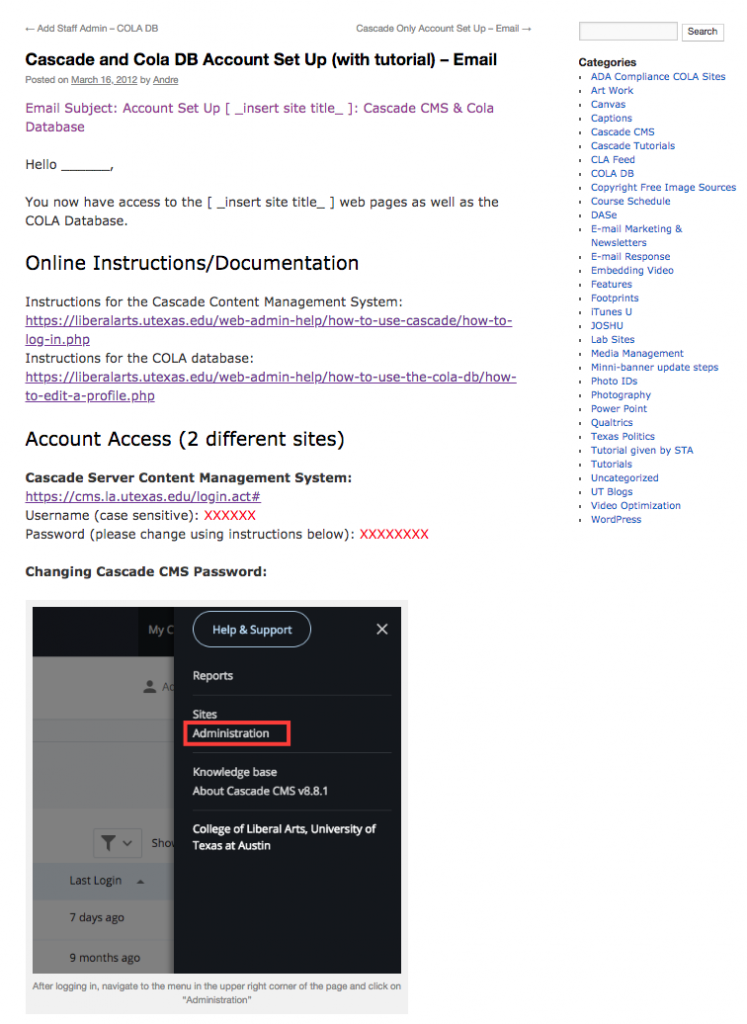Open the how-to-log-in.php instructions link
The image size is (747, 1024).
click(268, 330)
